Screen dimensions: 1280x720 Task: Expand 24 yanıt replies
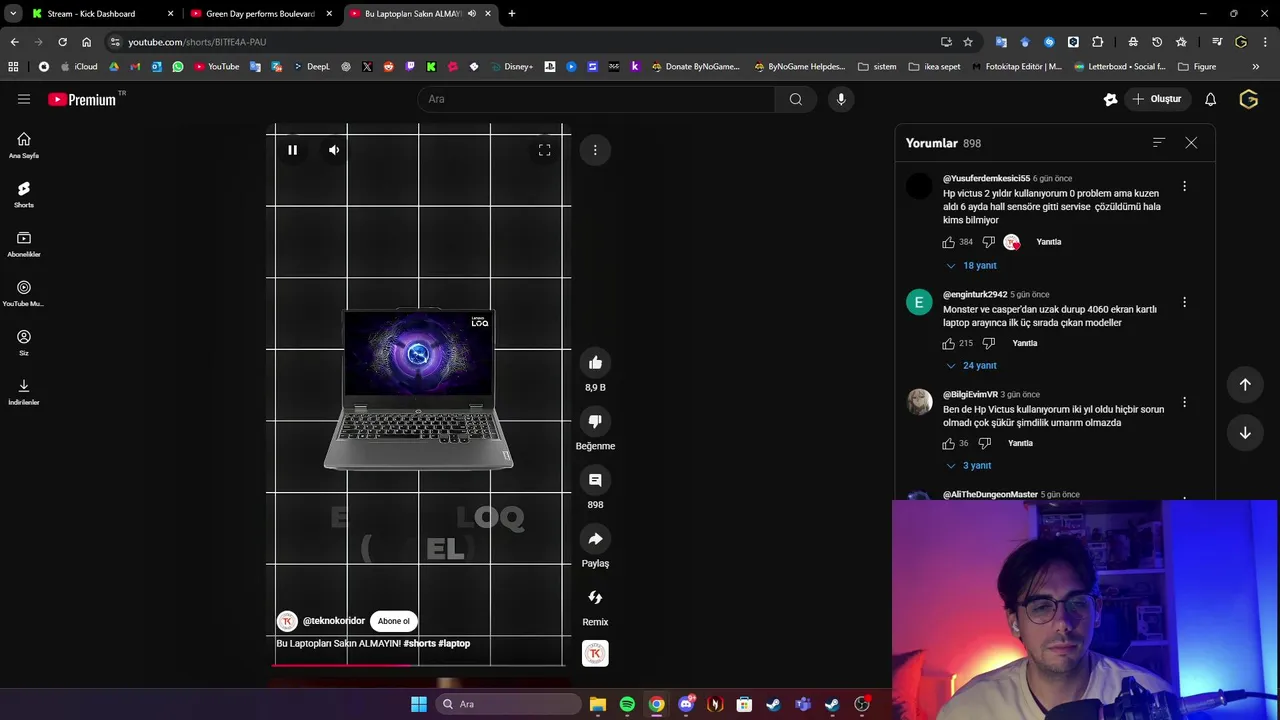click(971, 366)
